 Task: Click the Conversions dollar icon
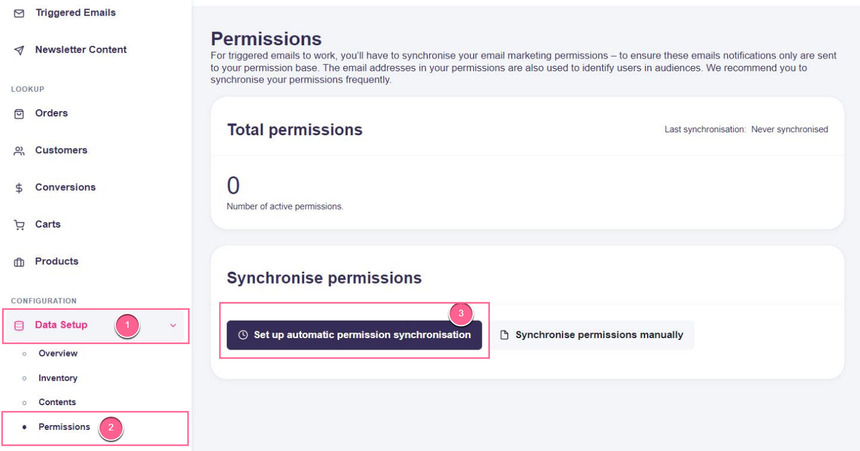tap(19, 188)
